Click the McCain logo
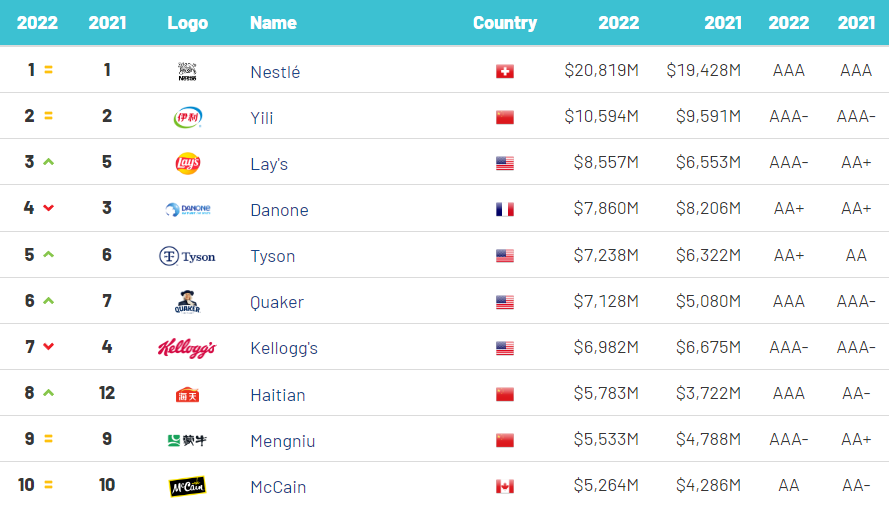The height and width of the screenshot is (507, 890). (x=187, y=487)
